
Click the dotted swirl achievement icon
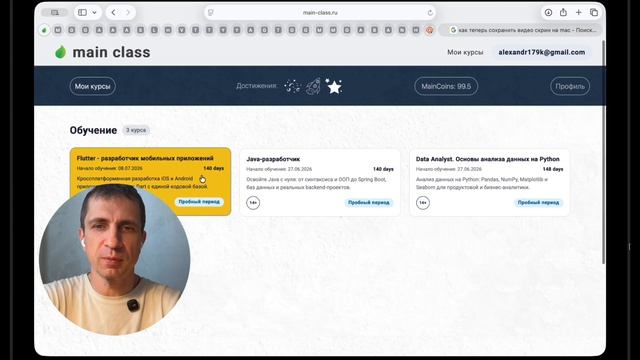coord(292,86)
